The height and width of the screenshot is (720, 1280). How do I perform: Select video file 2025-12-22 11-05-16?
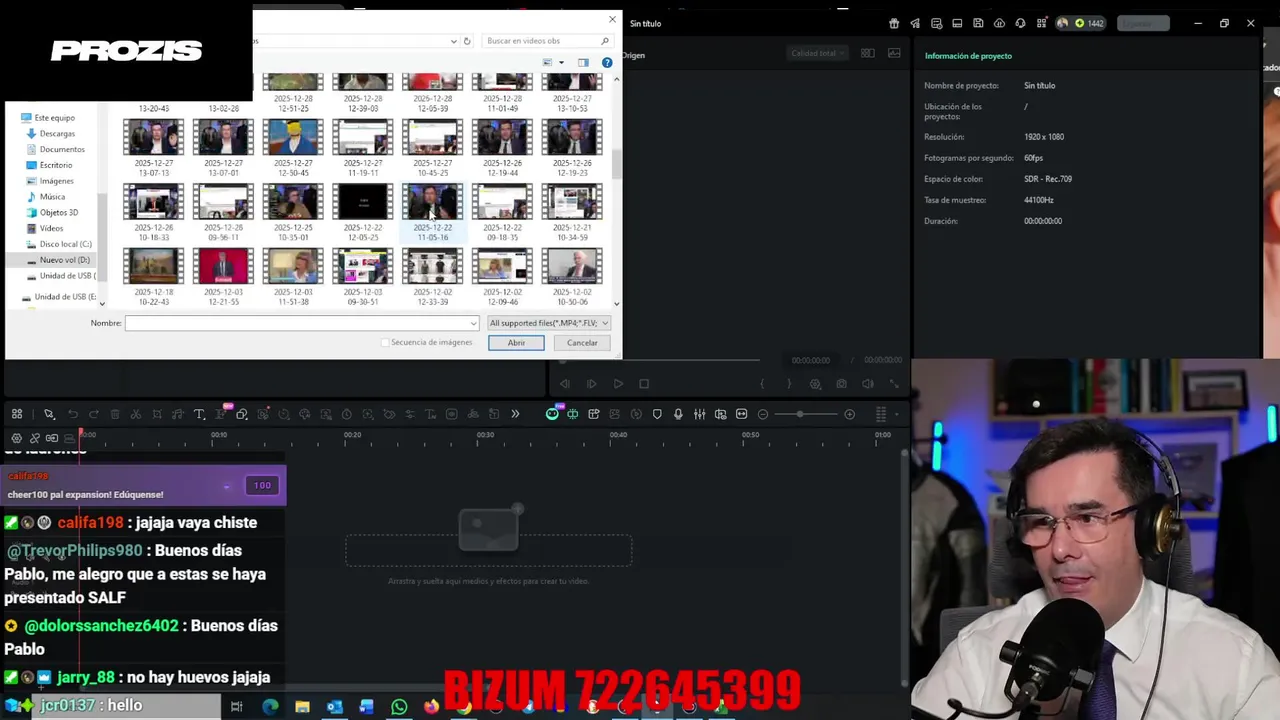(433, 213)
